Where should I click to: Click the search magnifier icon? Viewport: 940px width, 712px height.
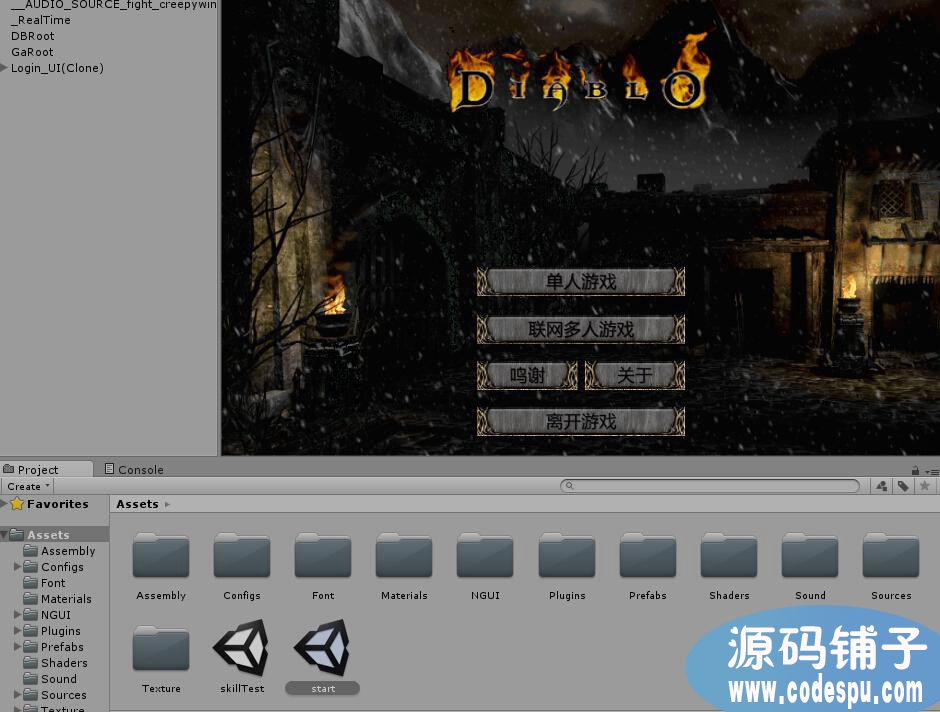(570, 486)
